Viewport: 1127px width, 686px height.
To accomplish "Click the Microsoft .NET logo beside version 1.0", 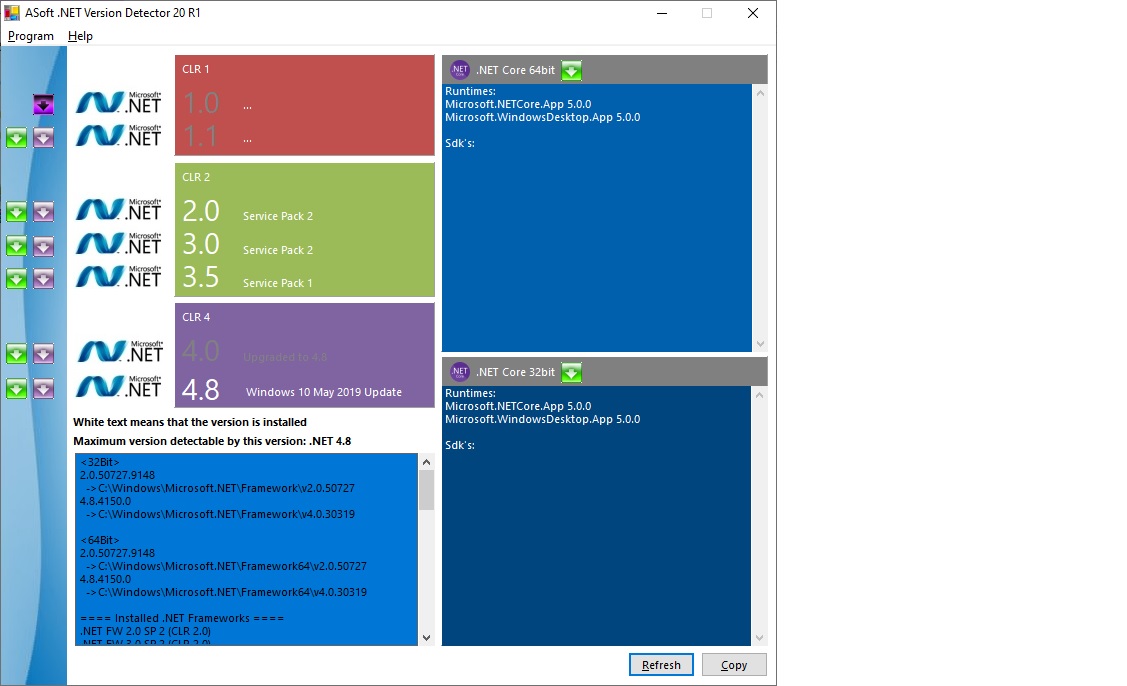I will (x=119, y=103).
